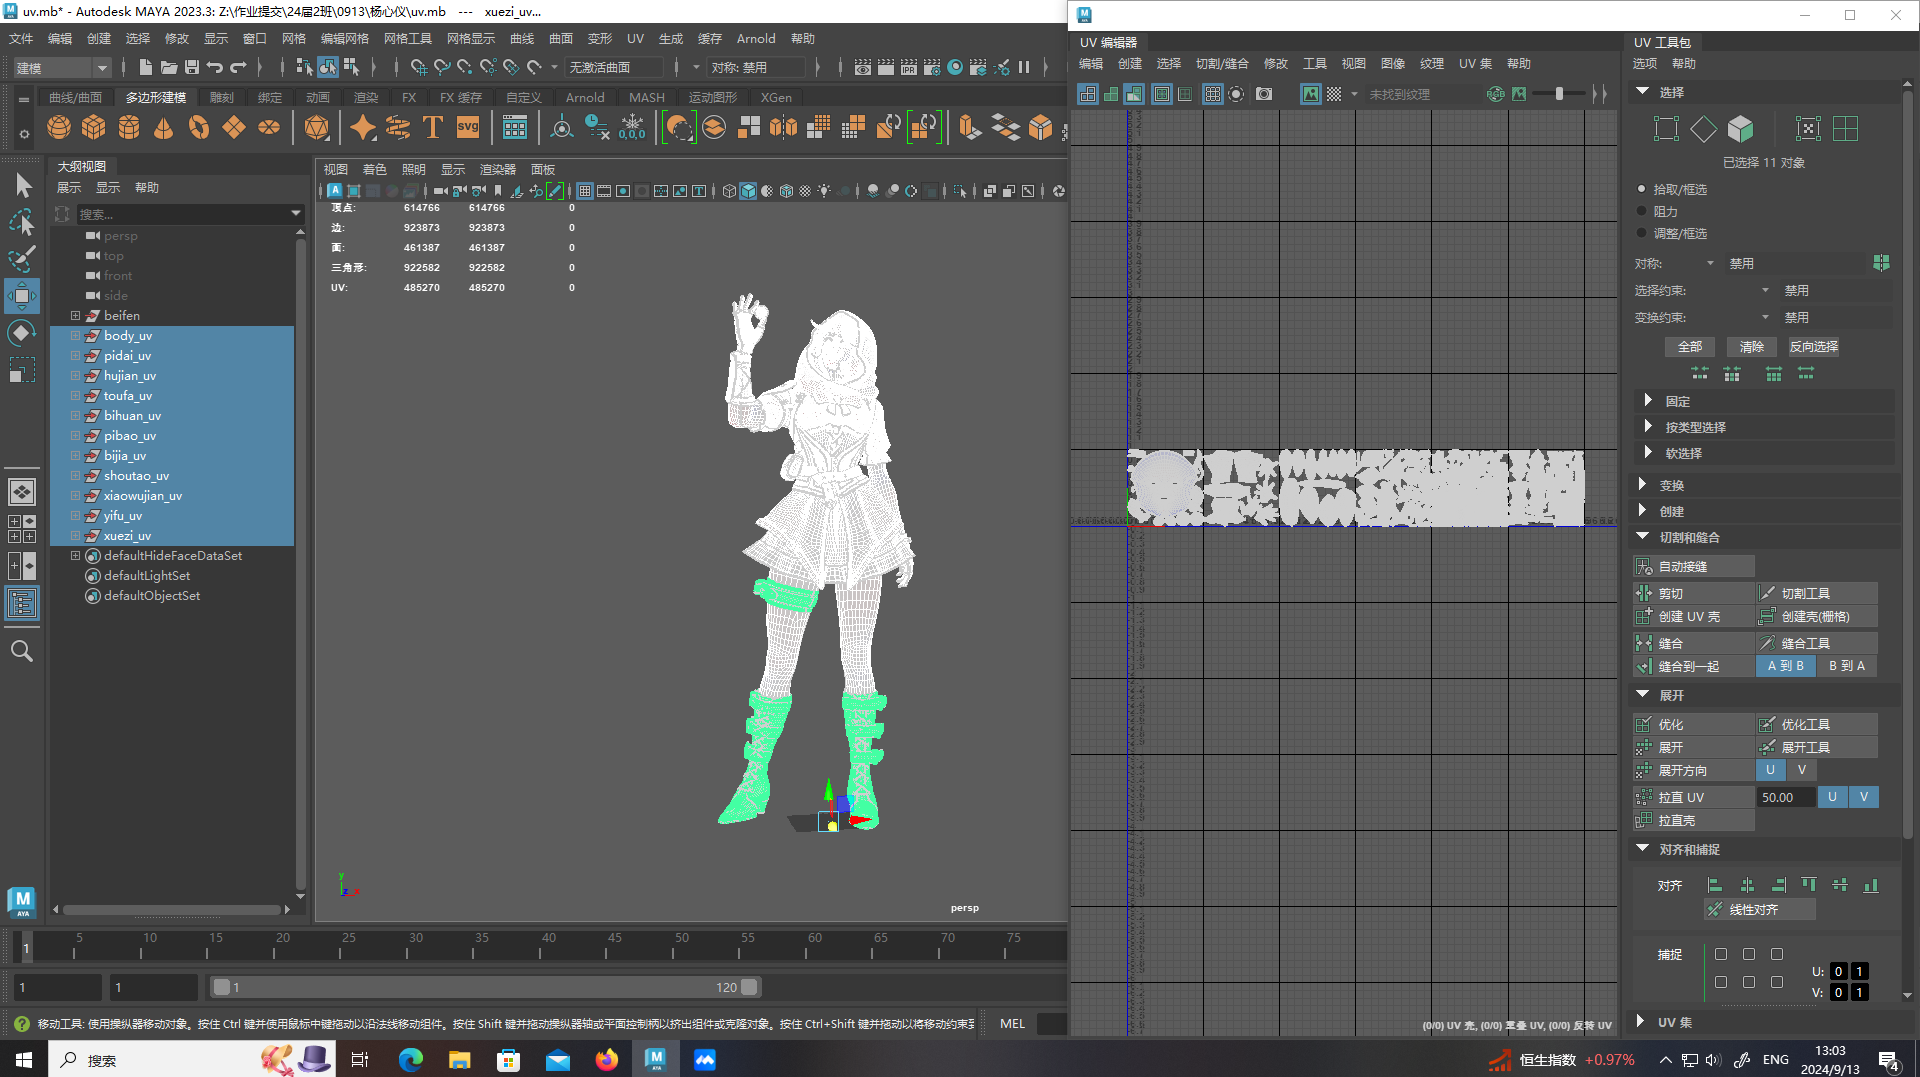Viewport: 1920px width, 1077px height.
Task: Click the playback range slider bar
Action: point(486,987)
